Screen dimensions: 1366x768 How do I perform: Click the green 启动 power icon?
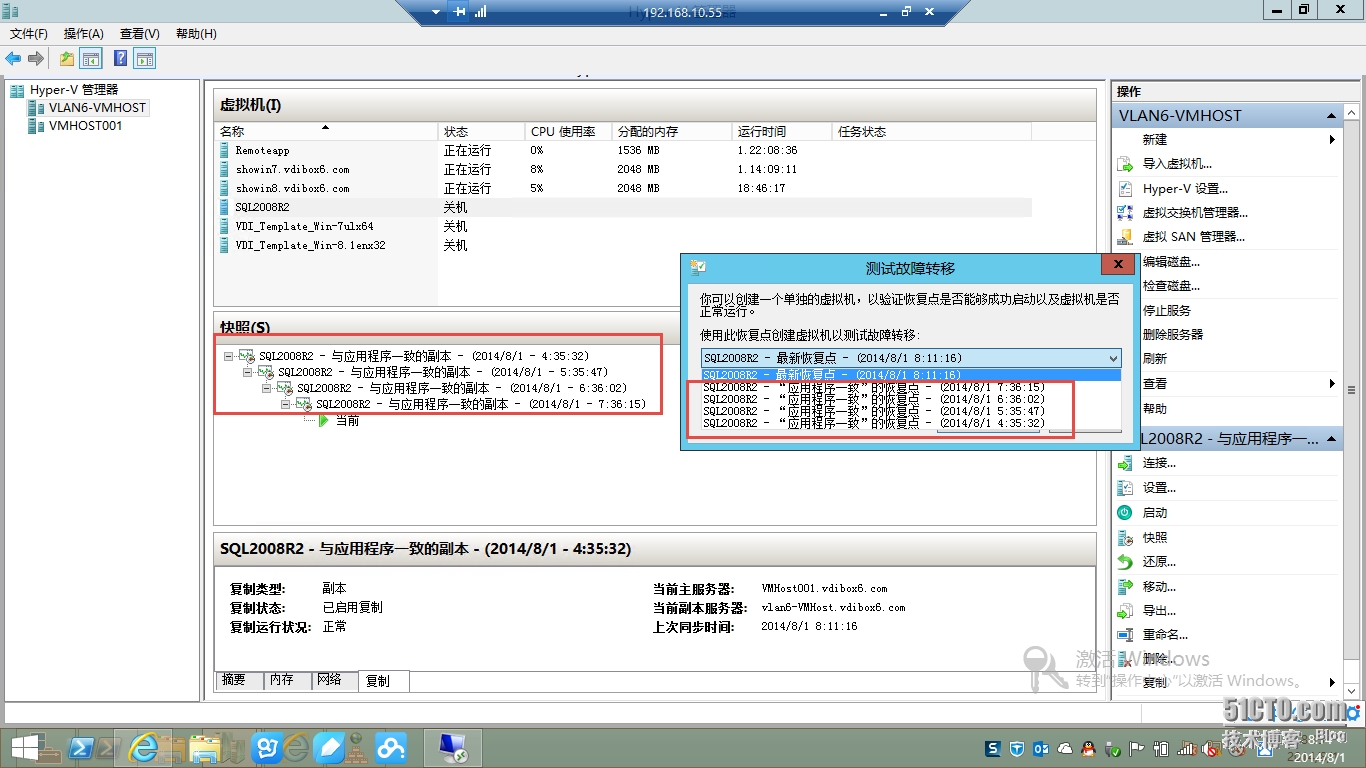click(x=1125, y=512)
